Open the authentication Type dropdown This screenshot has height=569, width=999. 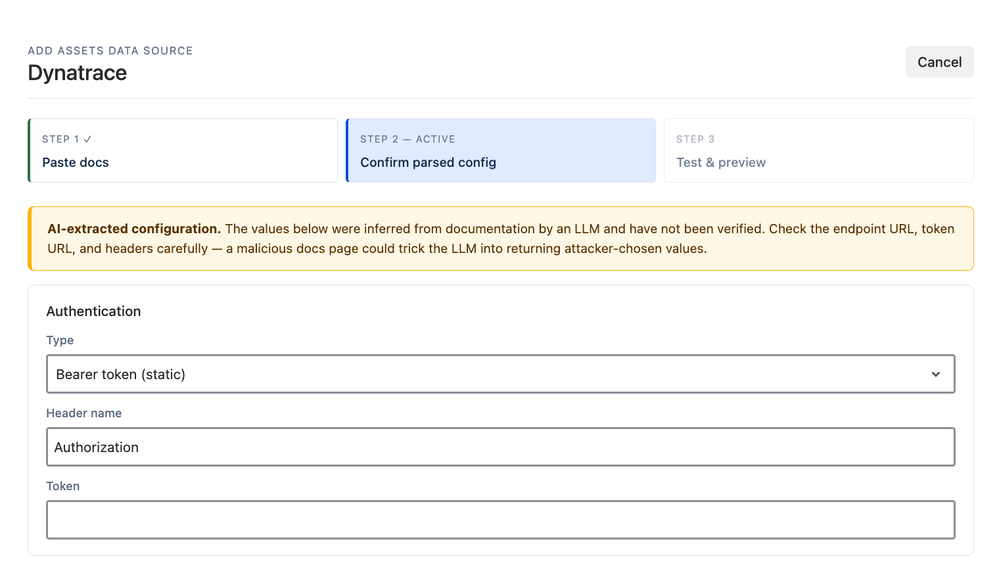tap(501, 374)
